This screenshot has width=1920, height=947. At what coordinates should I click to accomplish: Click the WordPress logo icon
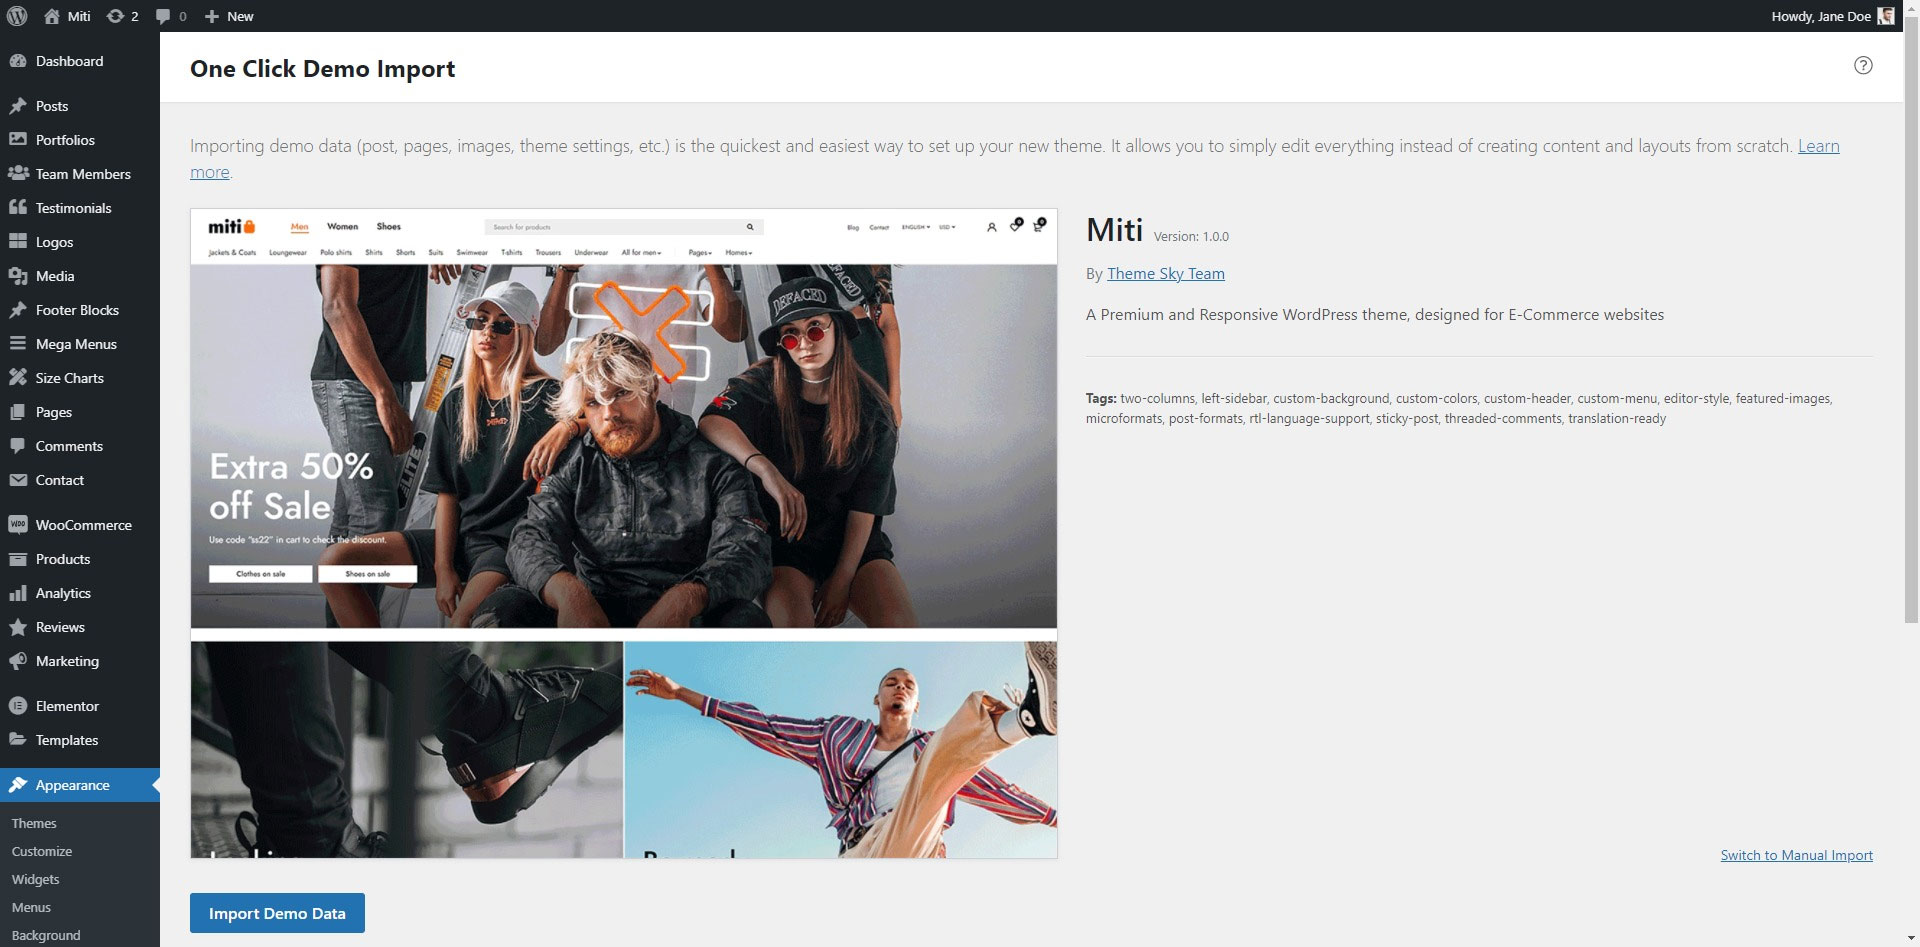click(17, 16)
